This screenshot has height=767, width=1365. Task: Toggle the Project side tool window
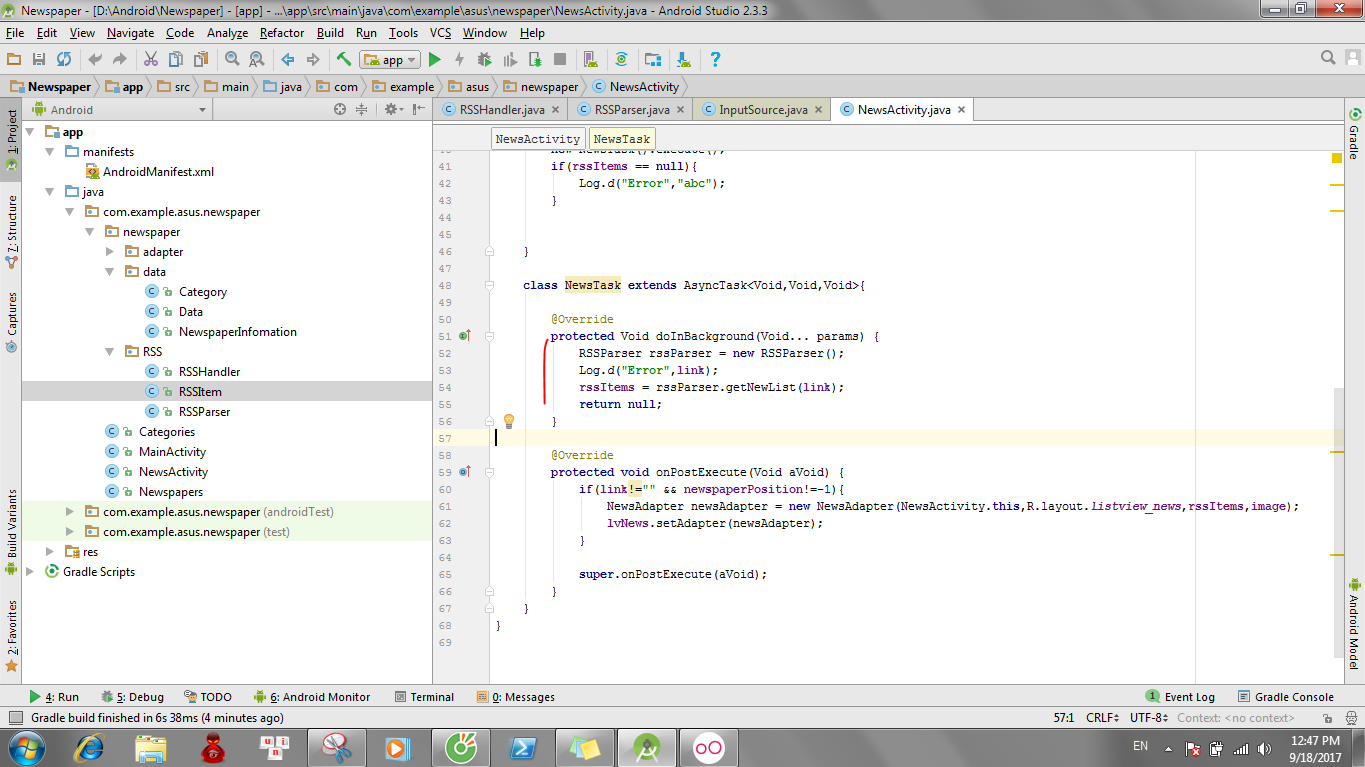pyautogui.click(x=11, y=130)
